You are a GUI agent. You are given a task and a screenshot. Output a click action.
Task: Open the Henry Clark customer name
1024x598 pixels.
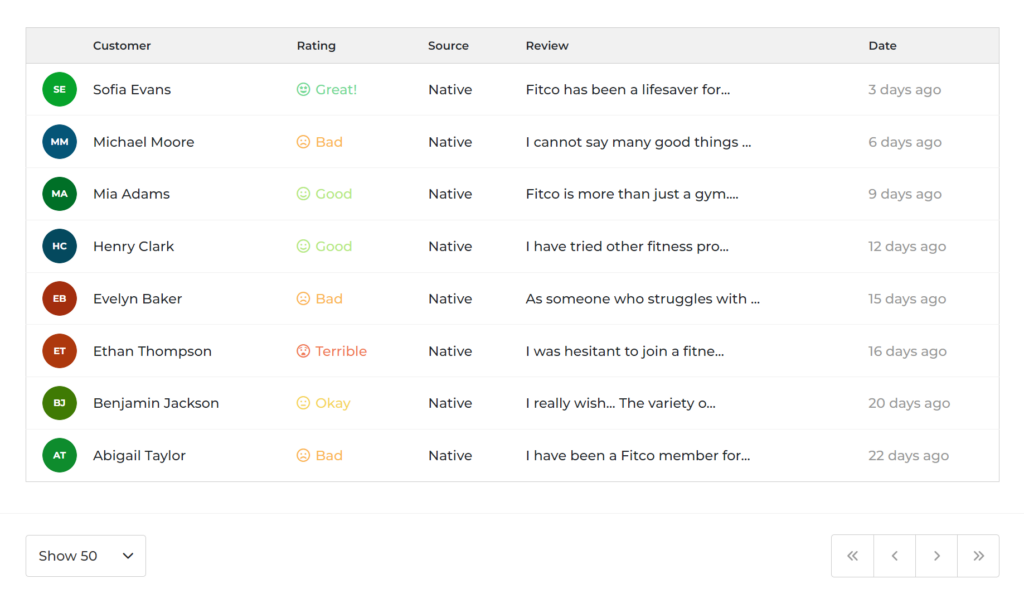133,246
